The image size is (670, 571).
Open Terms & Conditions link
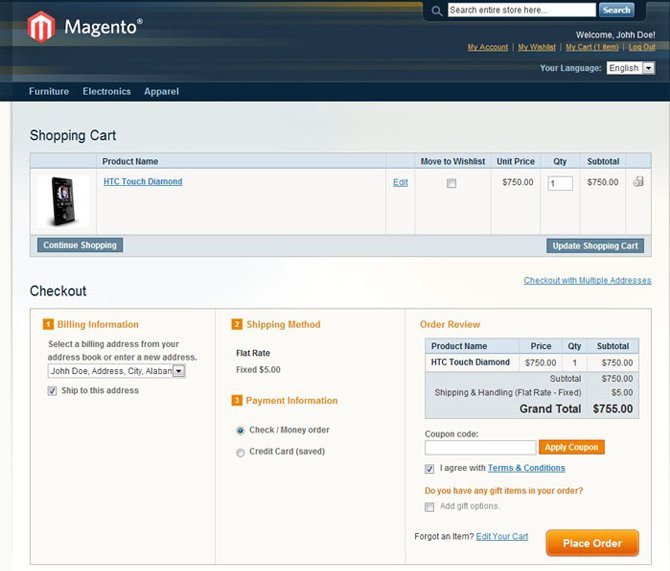526,468
